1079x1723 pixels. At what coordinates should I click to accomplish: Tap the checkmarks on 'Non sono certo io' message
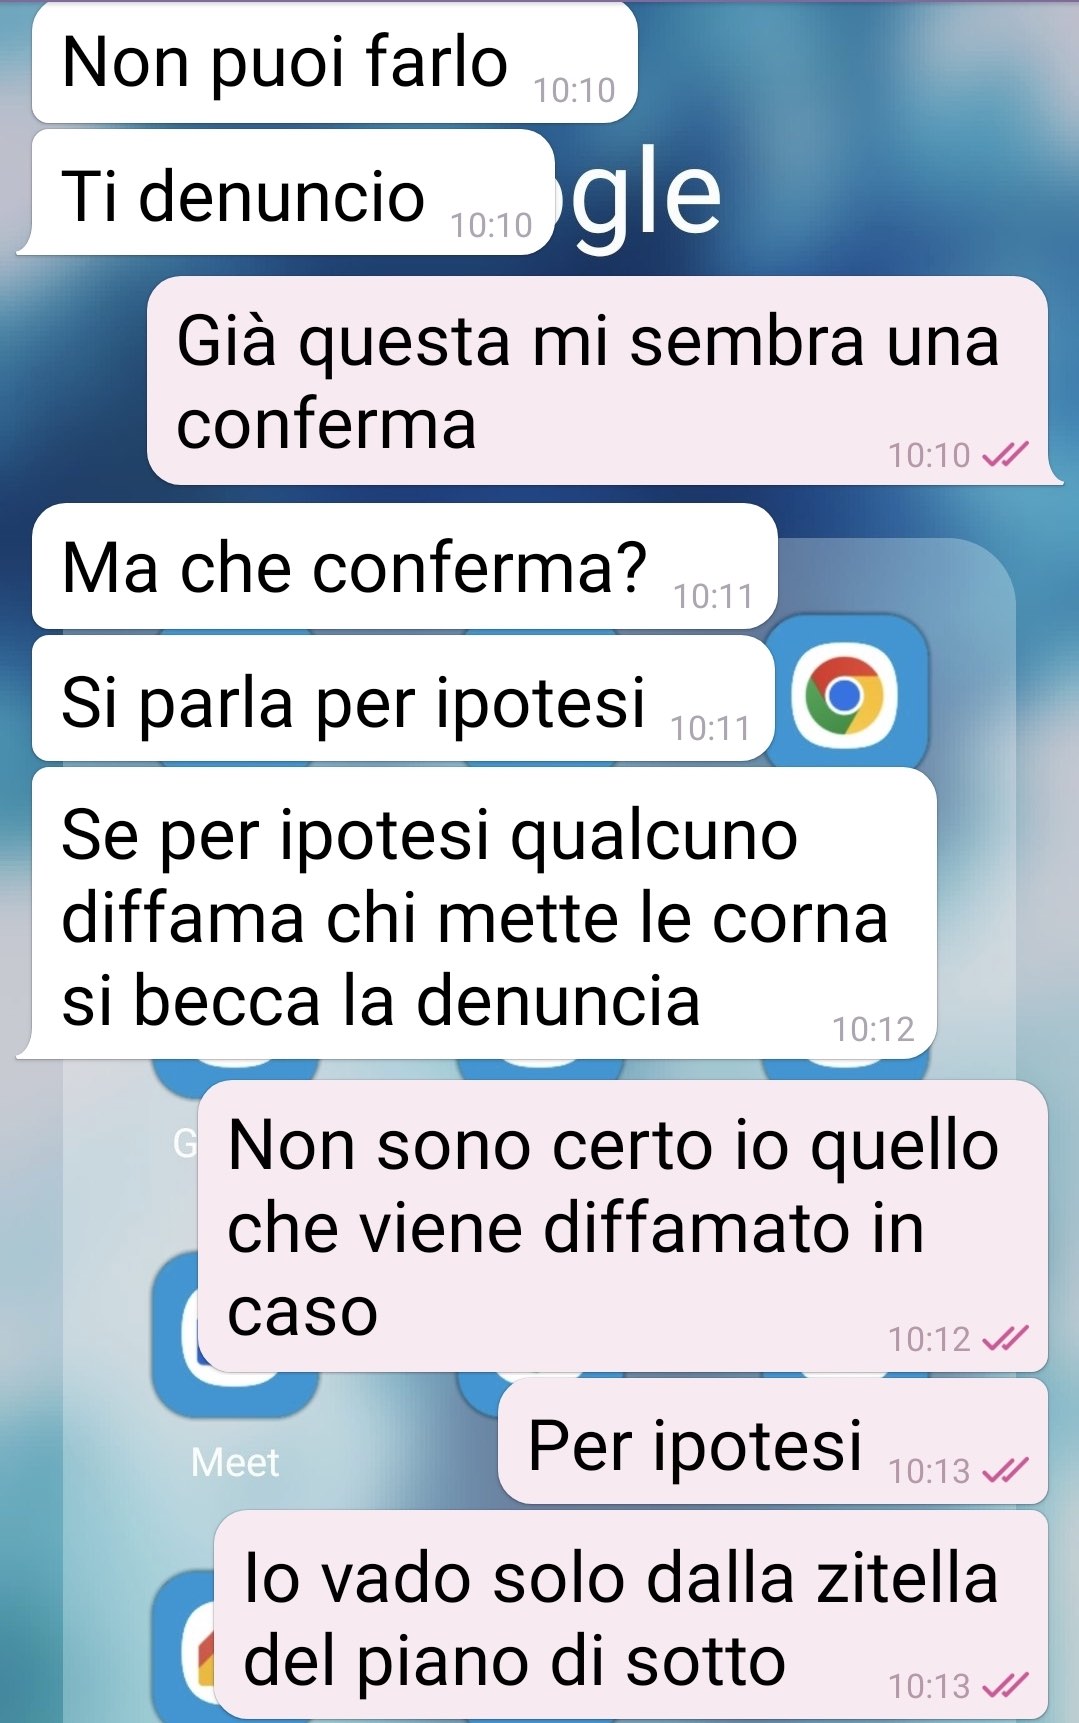[x=1005, y=1338]
